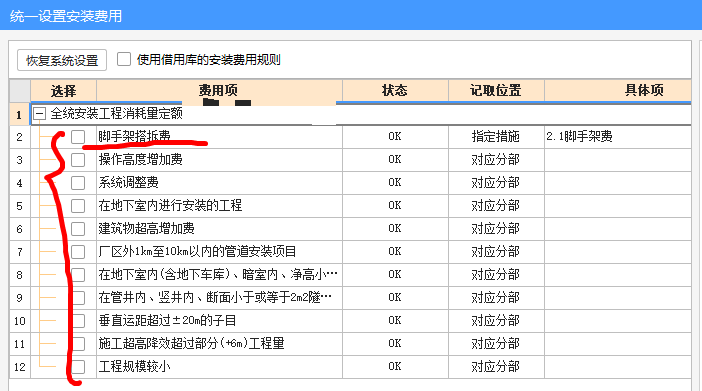Tick the 垂直运距超过±20m的子目 checkbox
Screen dimensions: 702x391
[x=78, y=321]
